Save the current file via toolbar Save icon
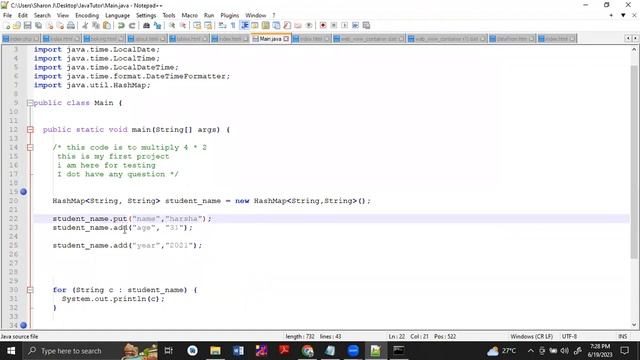The image size is (640, 360). click(x=27, y=26)
